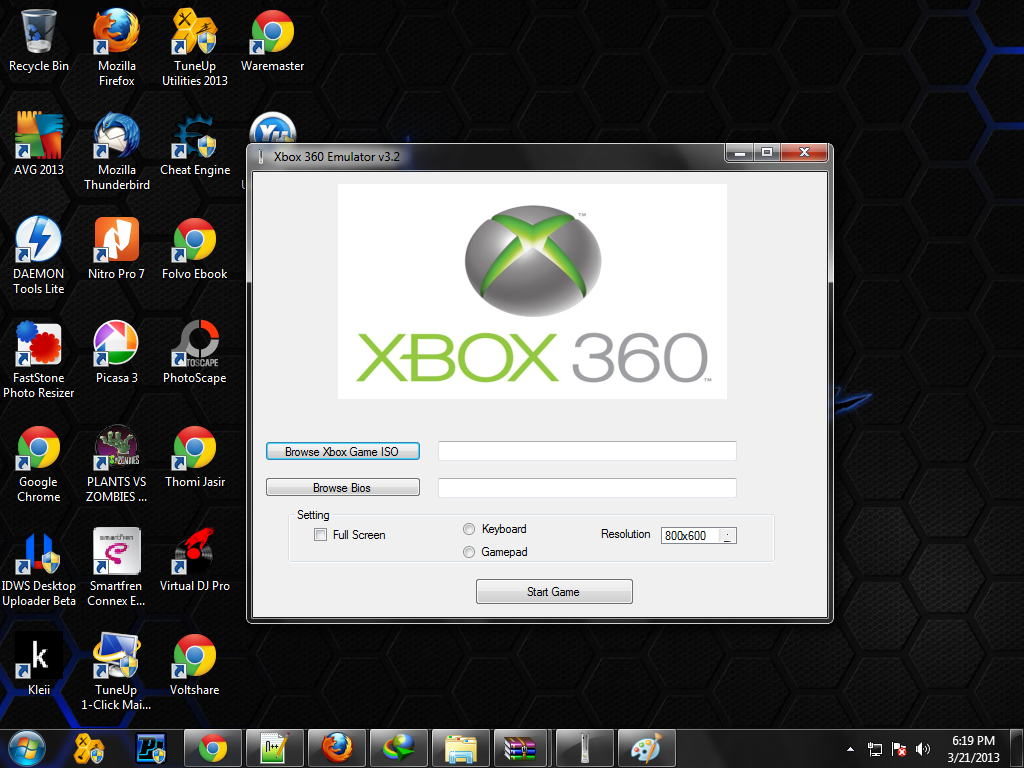This screenshot has width=1024, height=768.
Task: Enable the Full Screen checkbox
Action: tap(320, 535)
